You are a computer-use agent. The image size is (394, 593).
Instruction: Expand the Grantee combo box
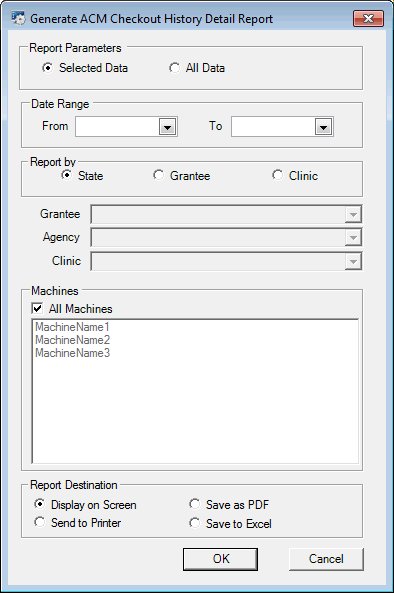point(353,214)
